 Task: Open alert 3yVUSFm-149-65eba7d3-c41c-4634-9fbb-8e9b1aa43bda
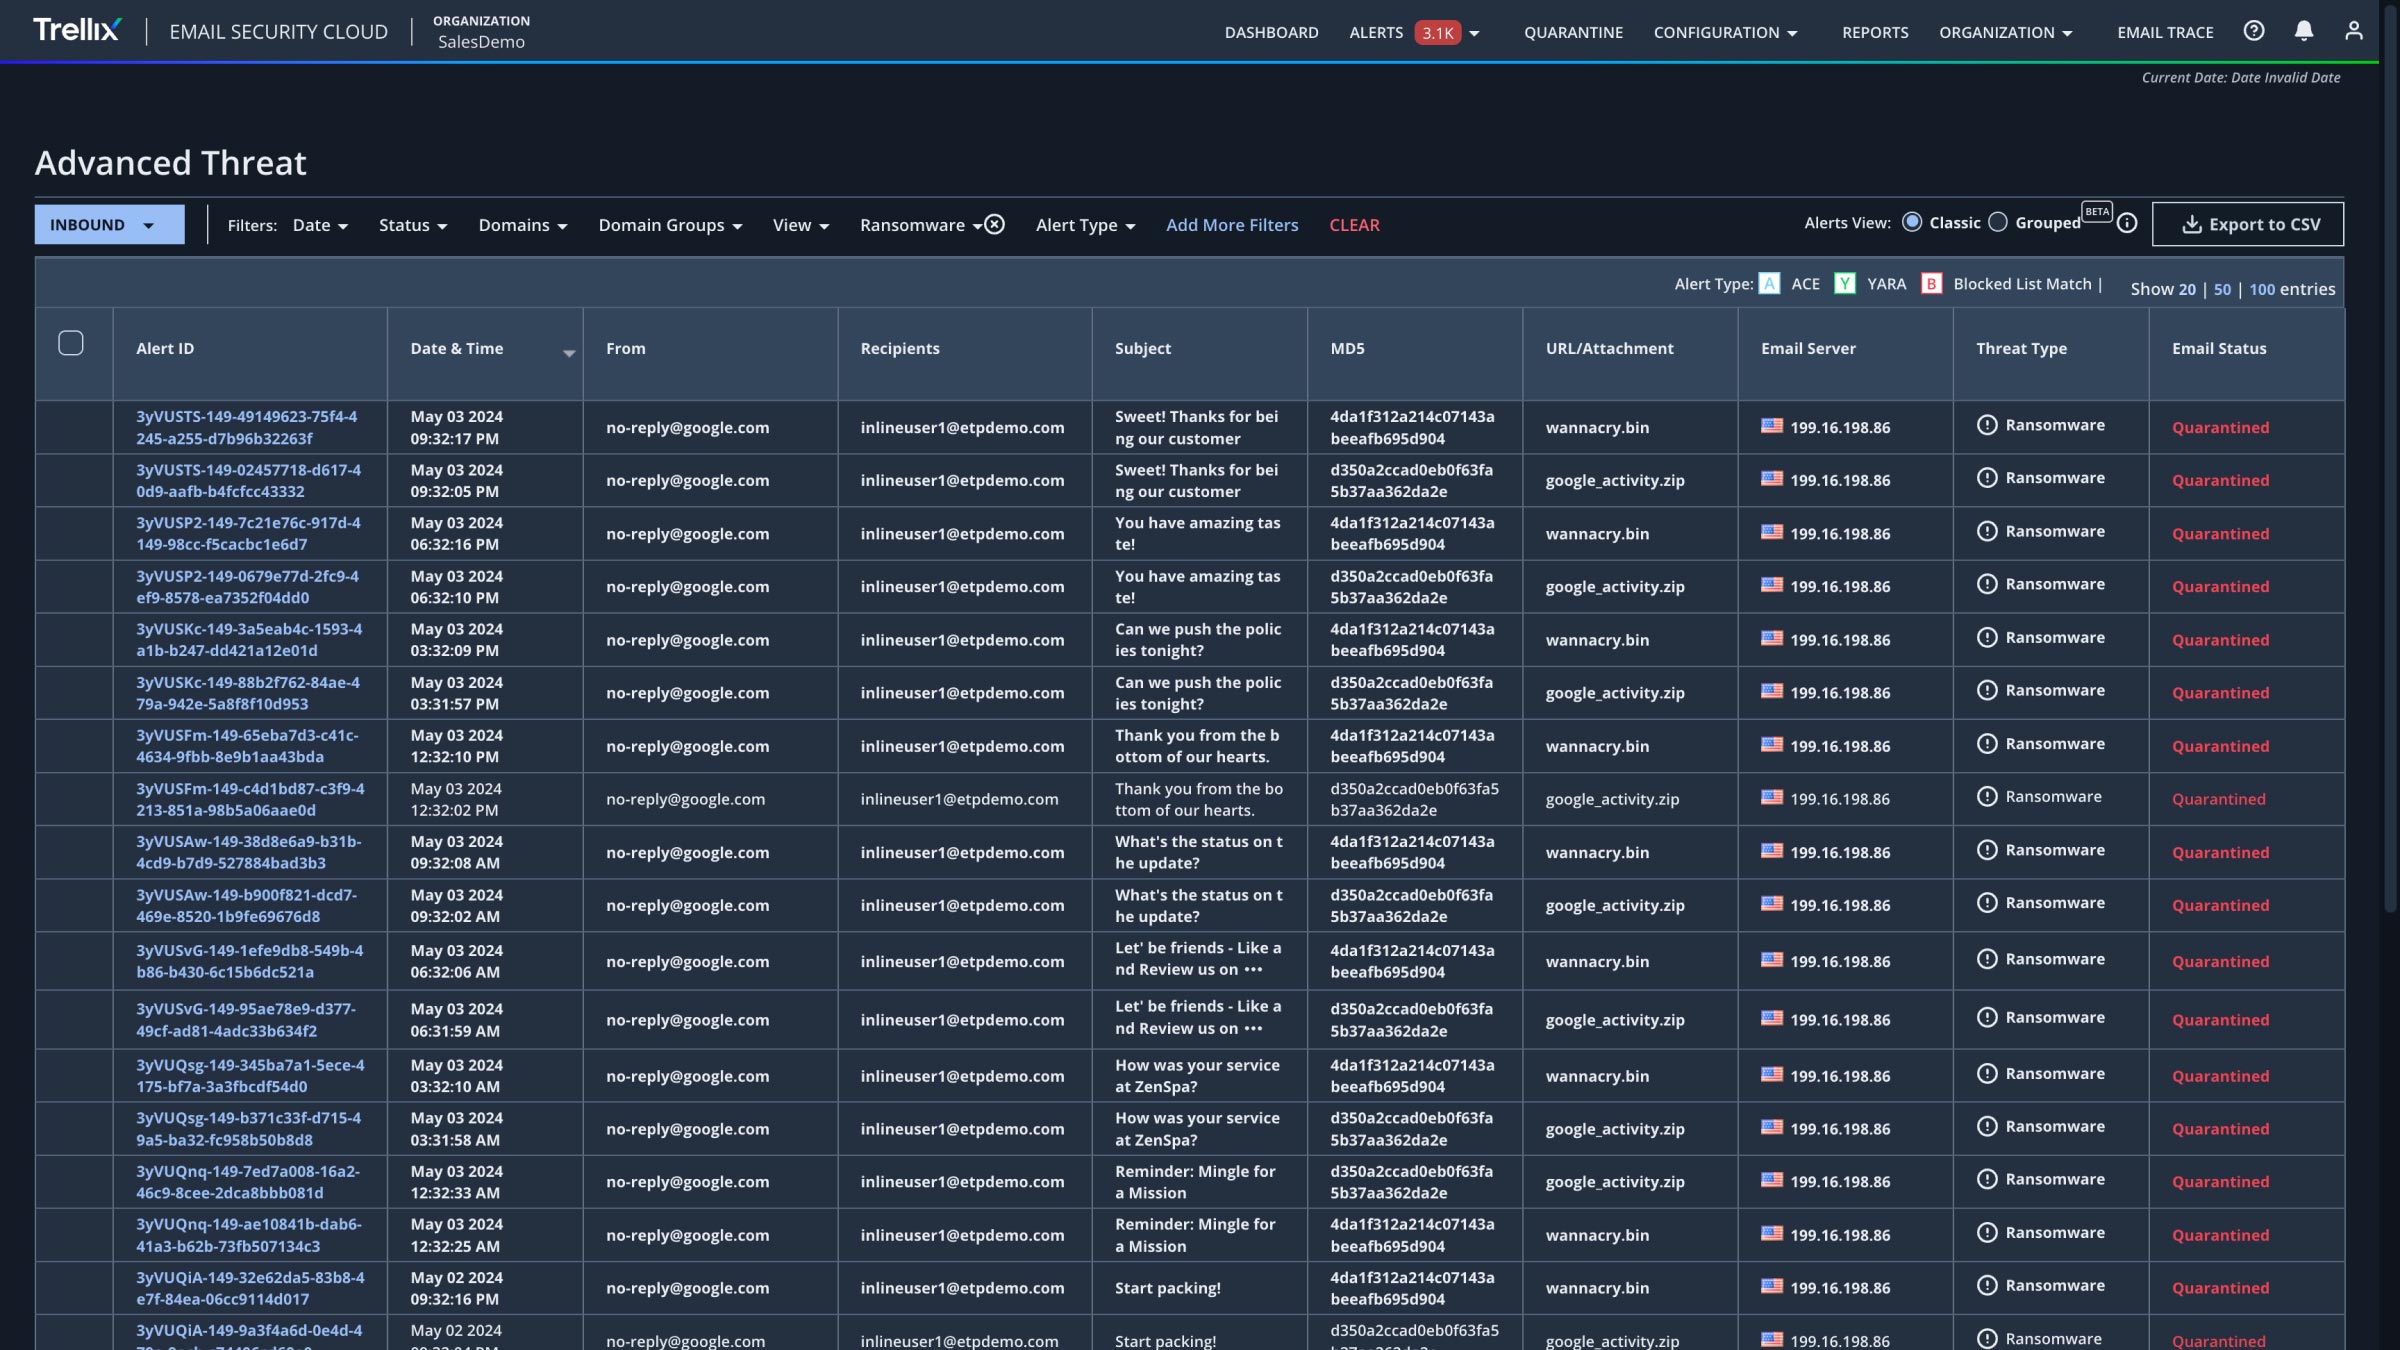point(247,746)
